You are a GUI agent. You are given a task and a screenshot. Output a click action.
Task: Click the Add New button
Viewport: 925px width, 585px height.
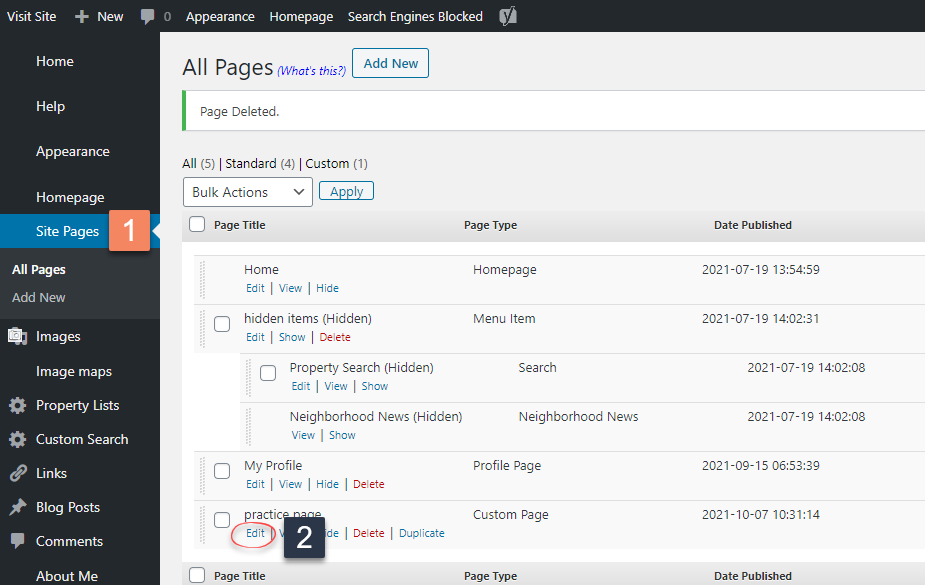390,63
